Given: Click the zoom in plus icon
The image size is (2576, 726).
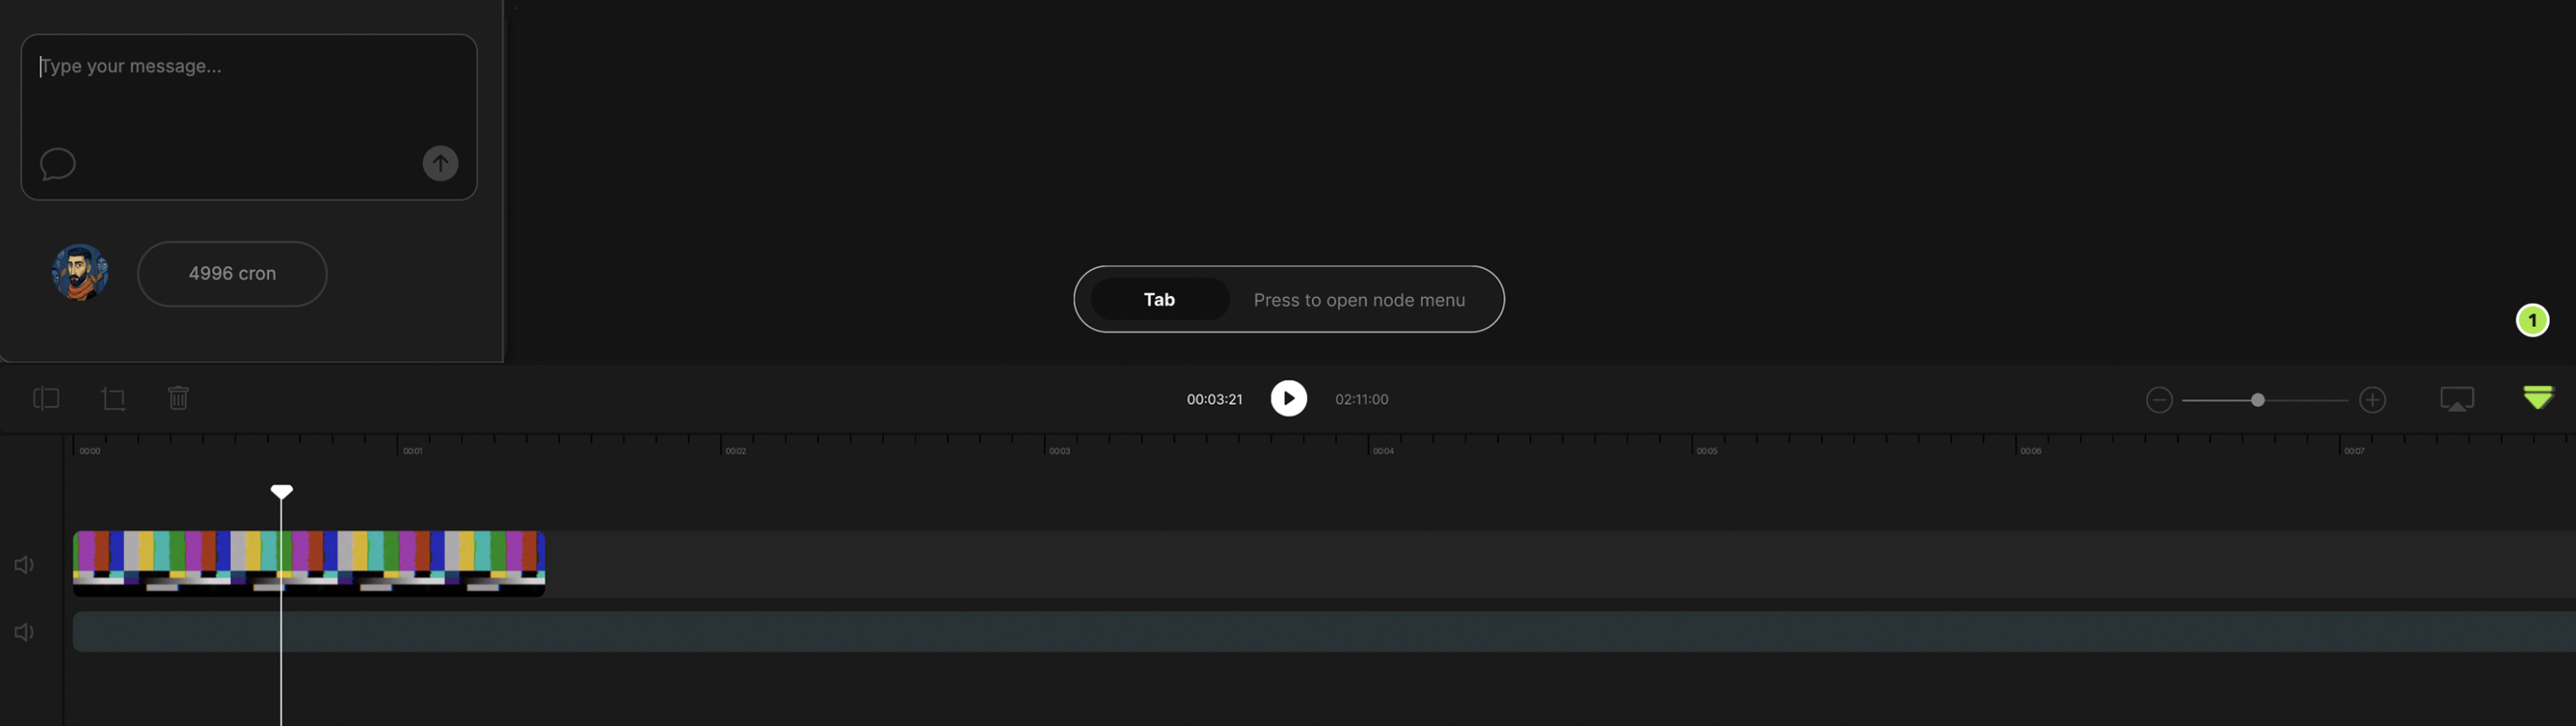Looking at the screenshot, I should tap(2372, 400).
